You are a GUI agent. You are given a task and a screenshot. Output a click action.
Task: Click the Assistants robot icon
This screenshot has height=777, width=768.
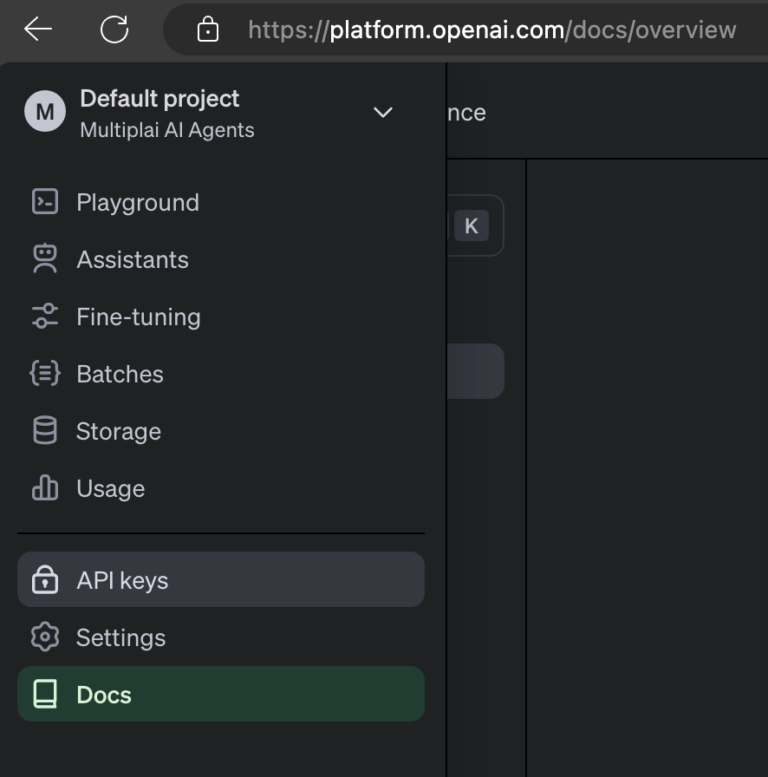[x=45, y=259]
